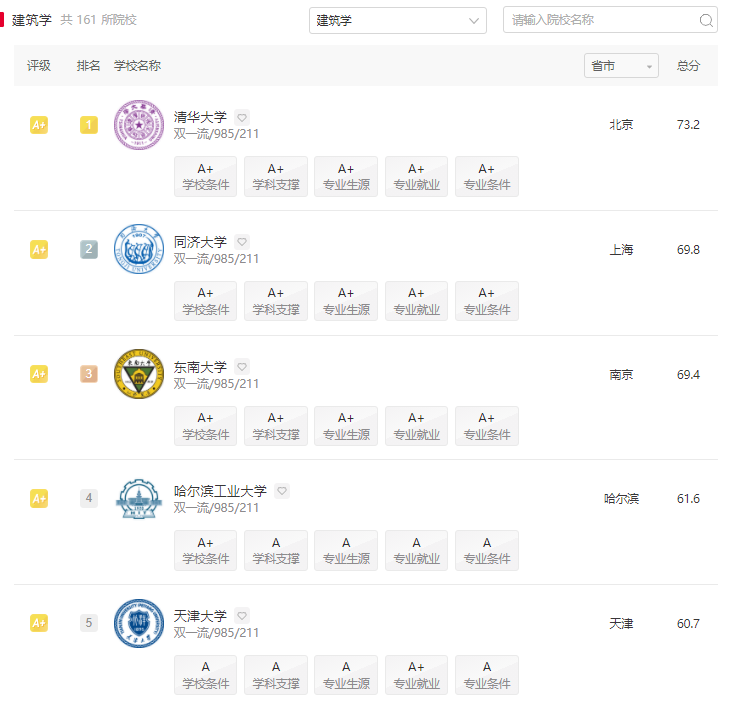Click 清华大学's A+ 学校条件 indicator tile

(205, 176)
